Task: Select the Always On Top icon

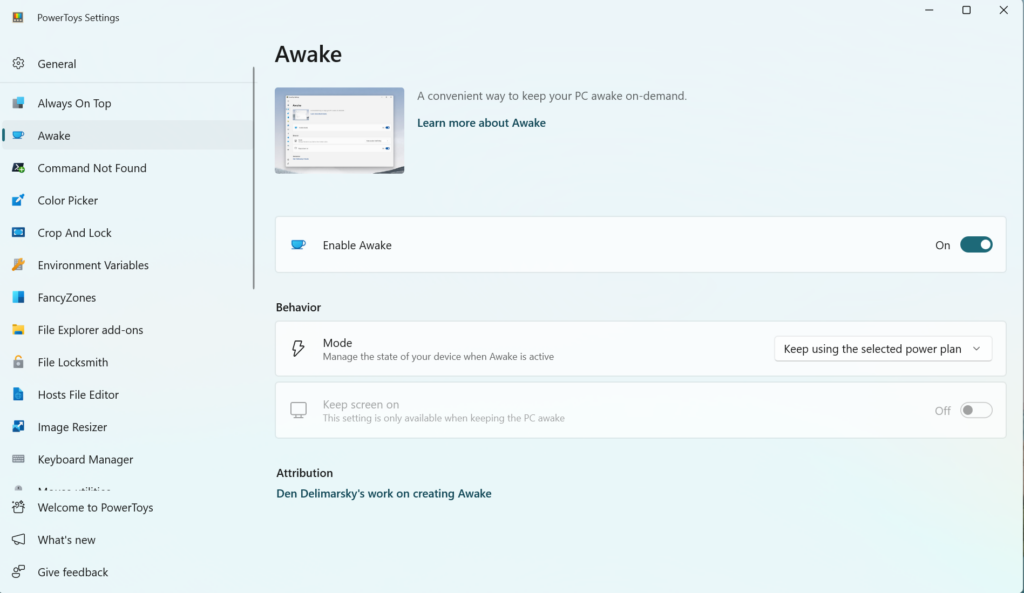Action: [x=20, y=103]
